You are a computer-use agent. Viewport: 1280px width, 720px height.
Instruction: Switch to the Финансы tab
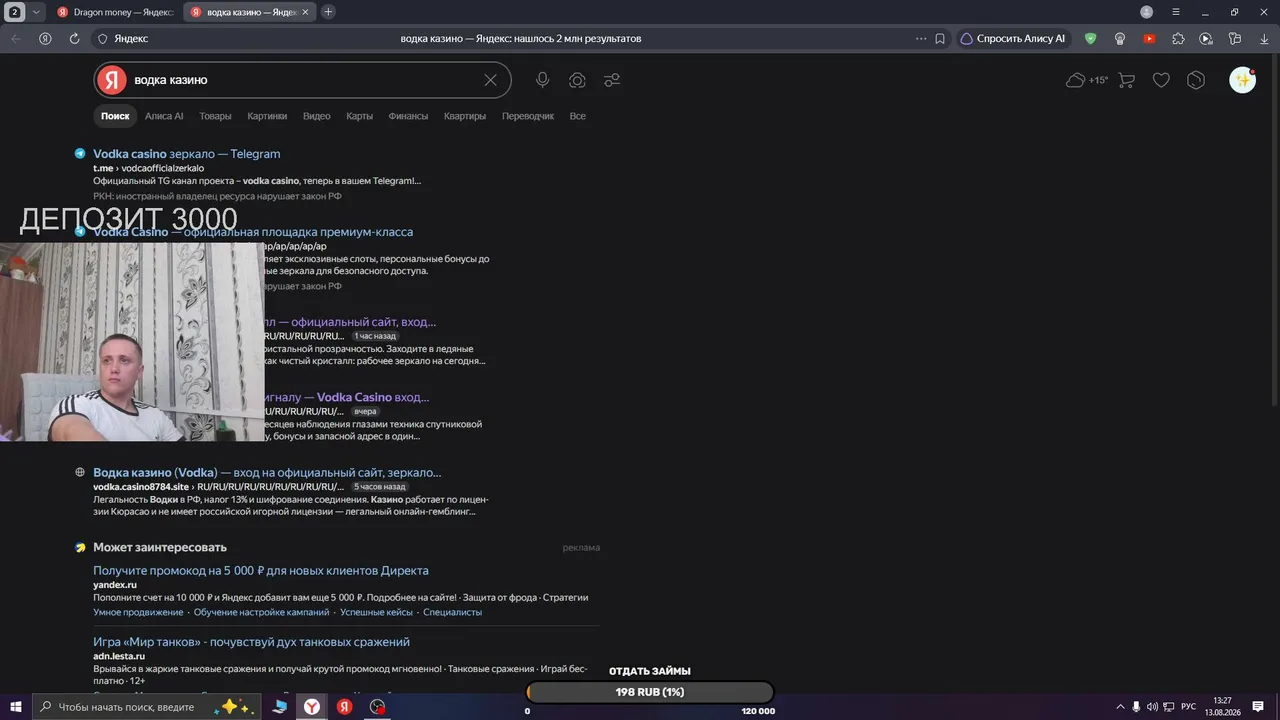click(x=408, y=116)
